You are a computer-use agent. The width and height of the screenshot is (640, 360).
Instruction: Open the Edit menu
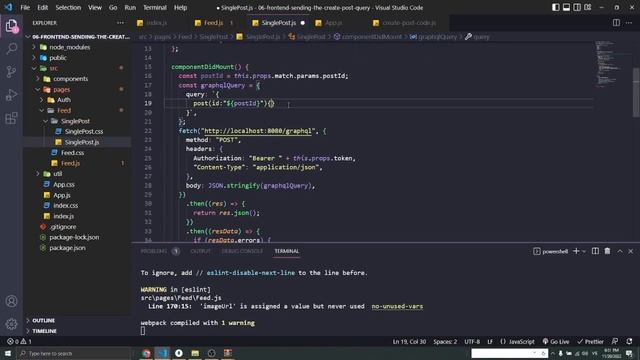(42, 7)
